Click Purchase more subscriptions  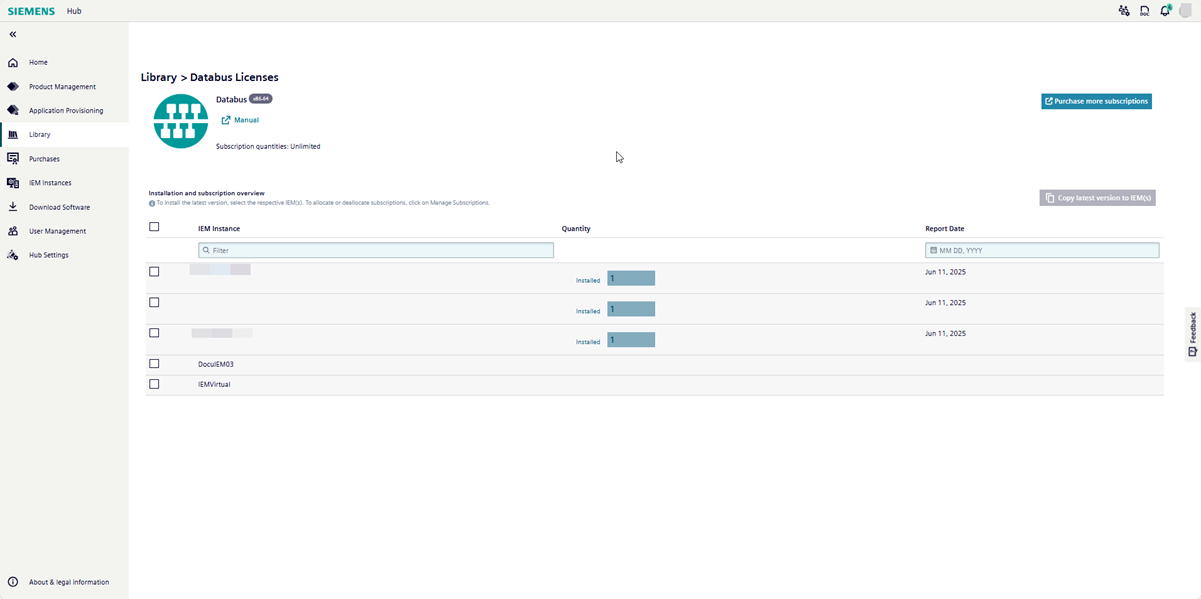coord(1096,101)
